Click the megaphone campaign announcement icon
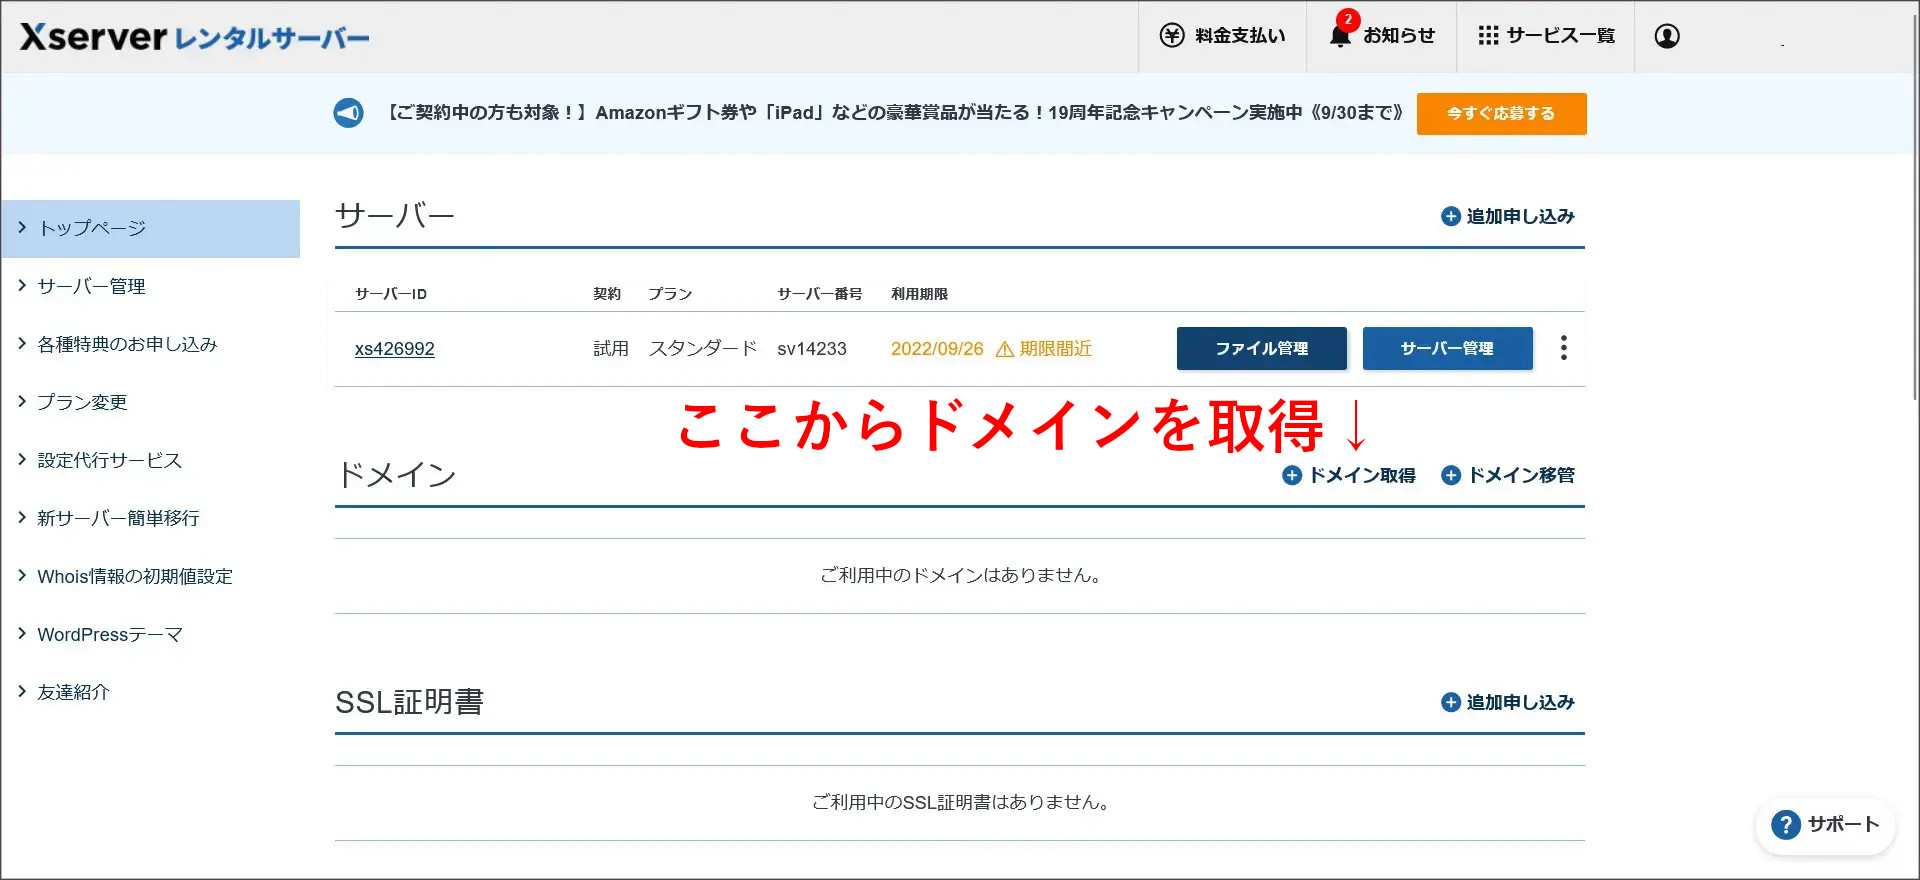1920x880 pixels. [x=348, y=113]
